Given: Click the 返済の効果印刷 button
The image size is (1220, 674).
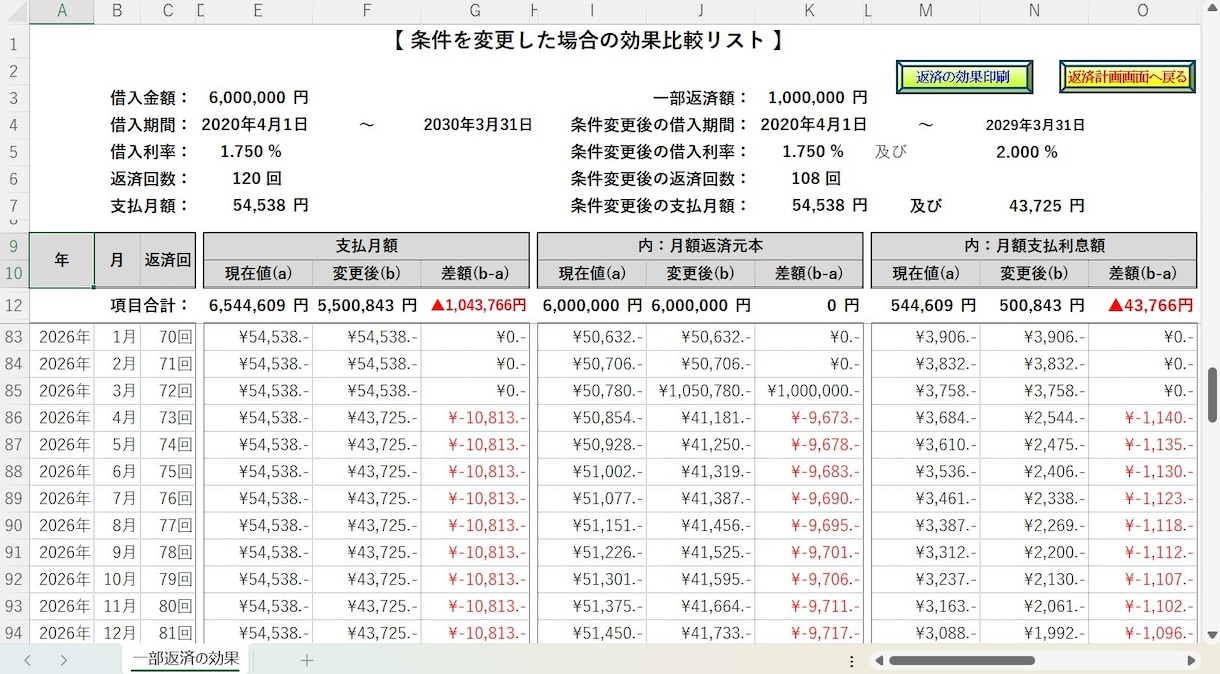Looking at the screenshot, I should pos(962,77).
